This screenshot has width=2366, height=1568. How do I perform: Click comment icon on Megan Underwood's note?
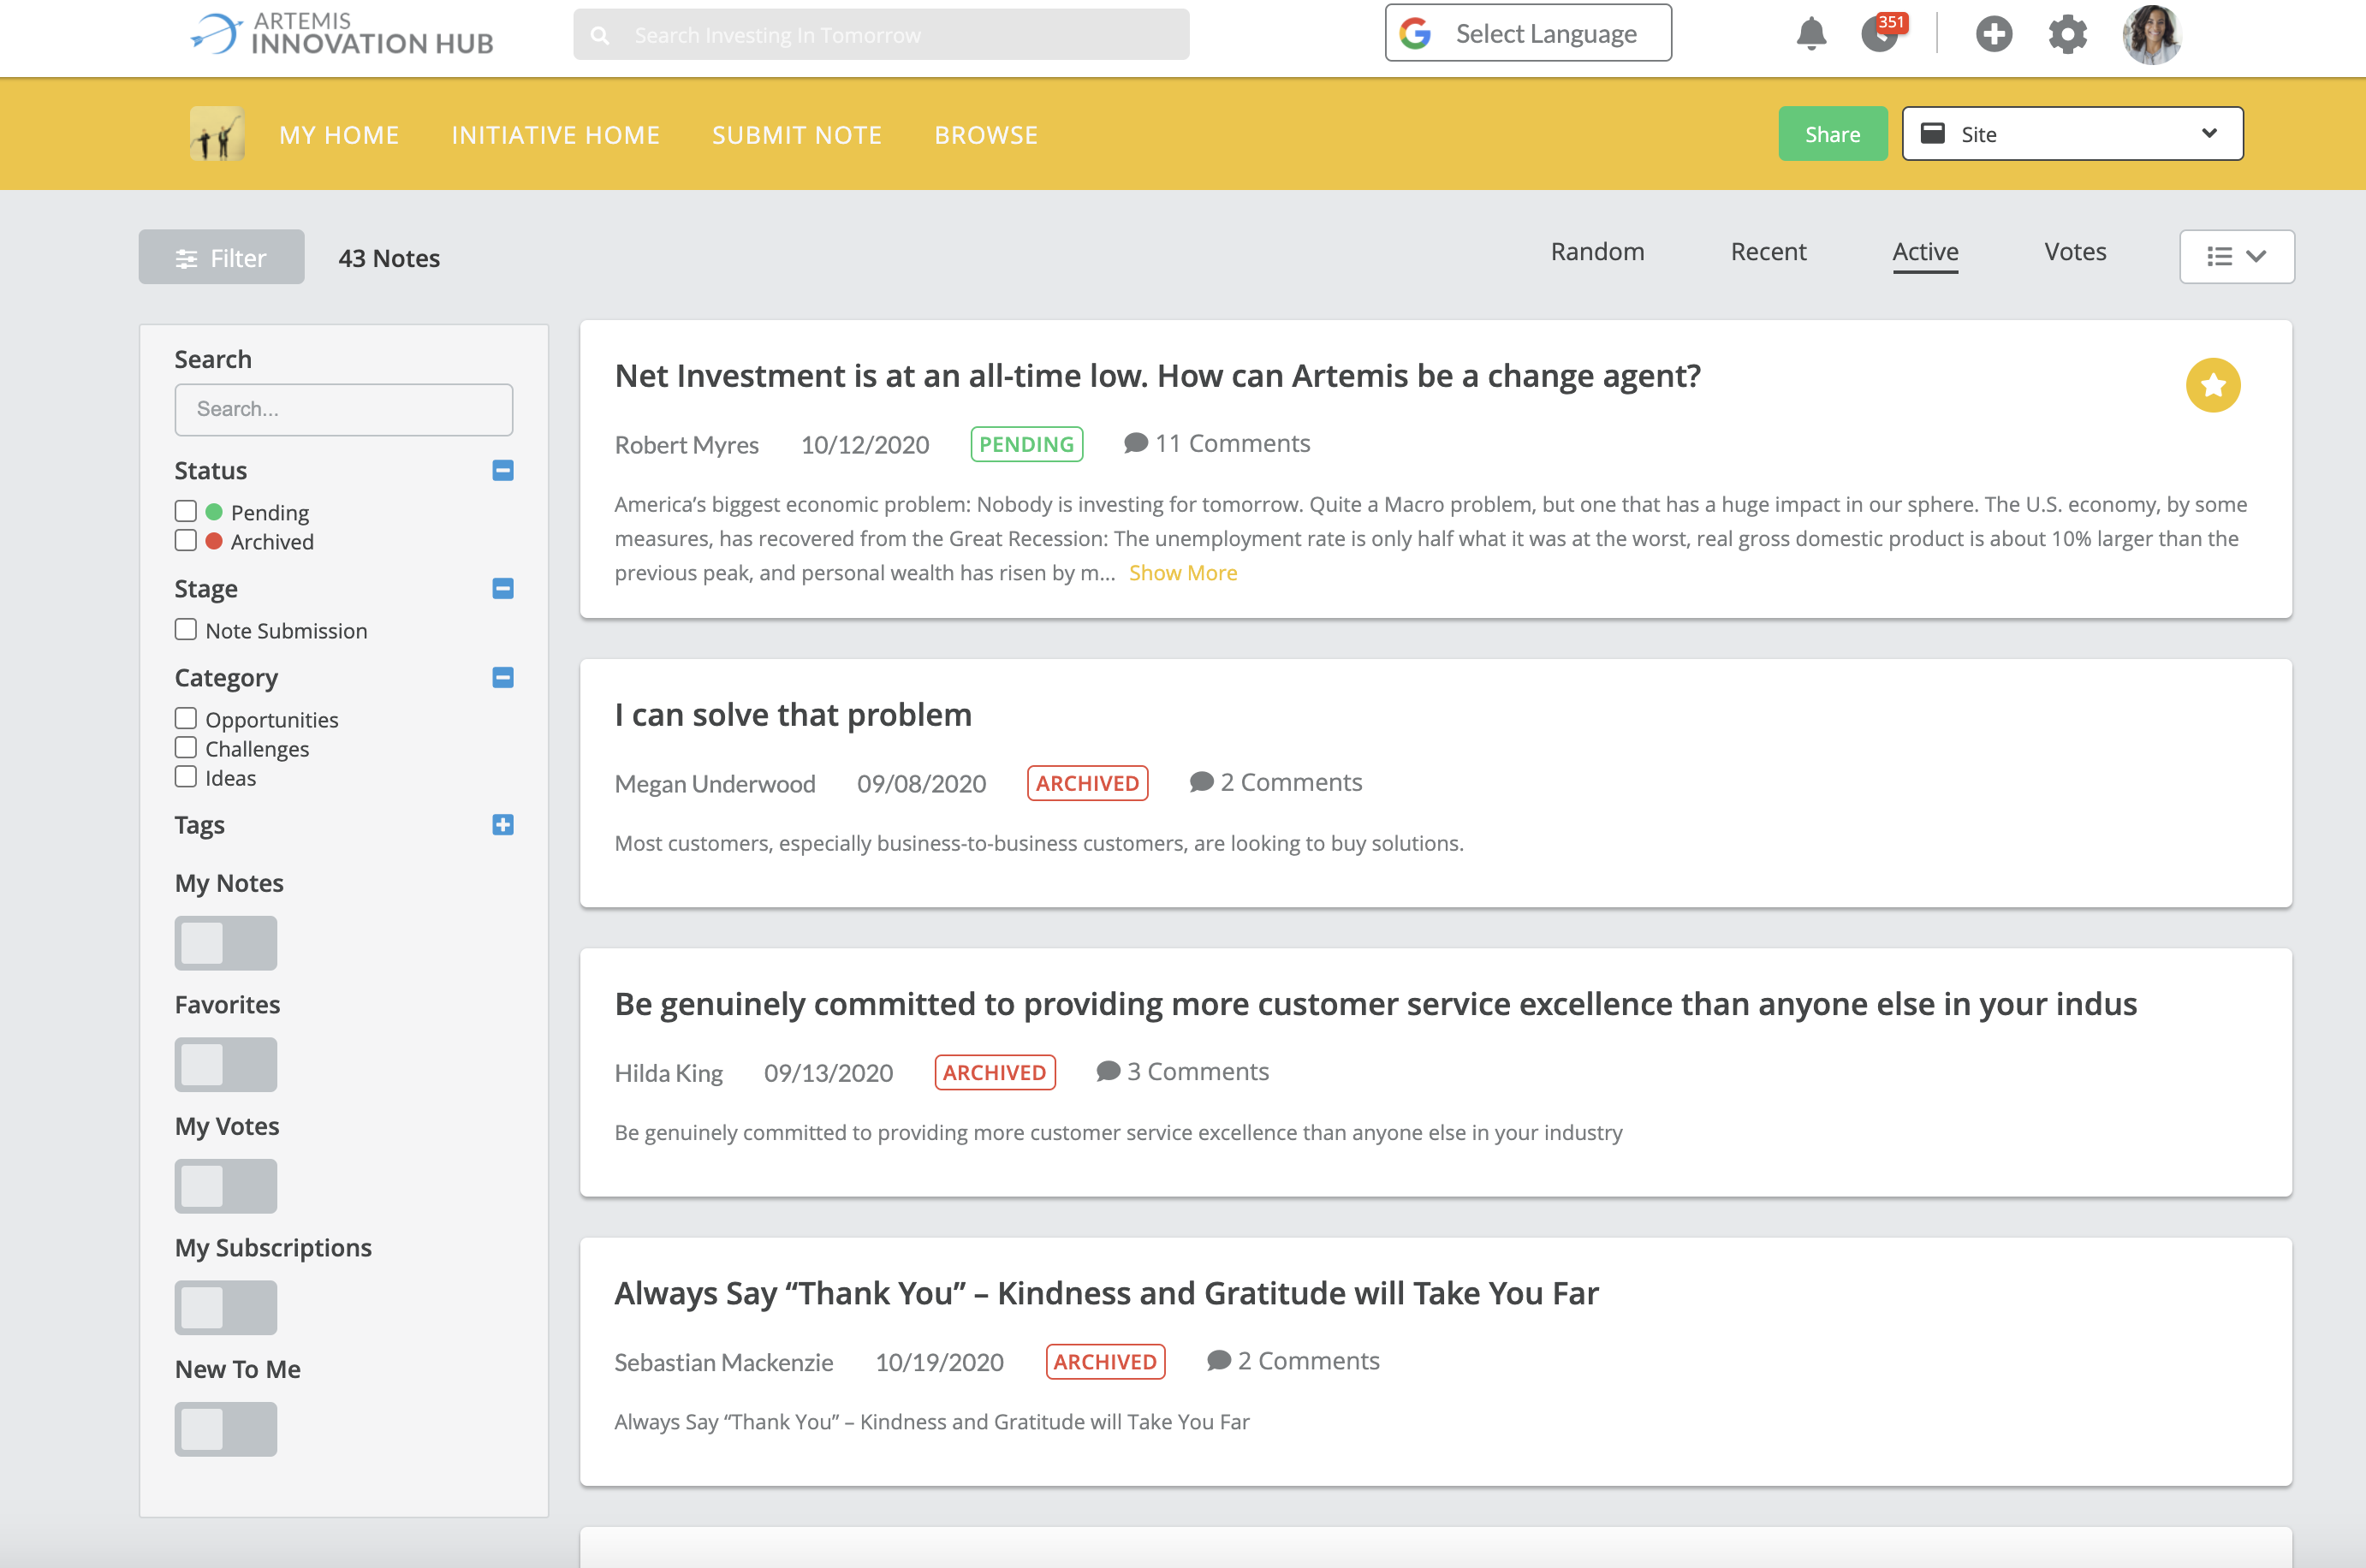(1201, 782)
